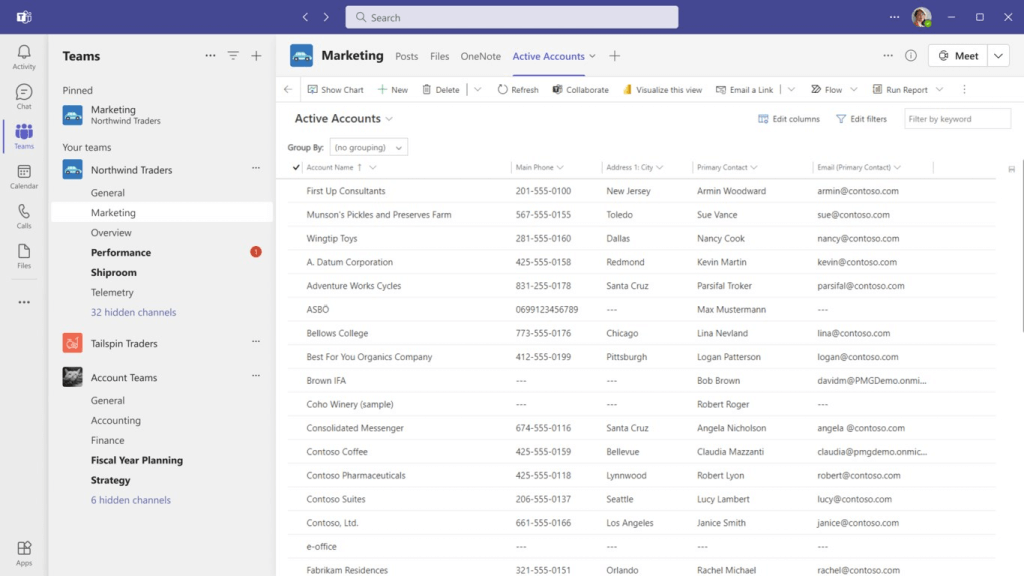Open the Activity feed in sidebar
The width and height of the screenshot is (1024, 576).
click(24, 57)
